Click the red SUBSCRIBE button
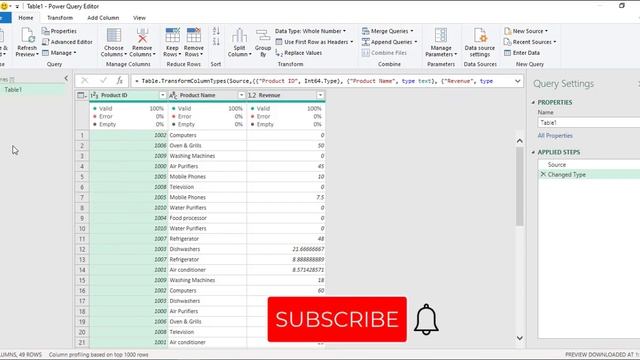This screenshot has width=640, height=360. (337, 319)
